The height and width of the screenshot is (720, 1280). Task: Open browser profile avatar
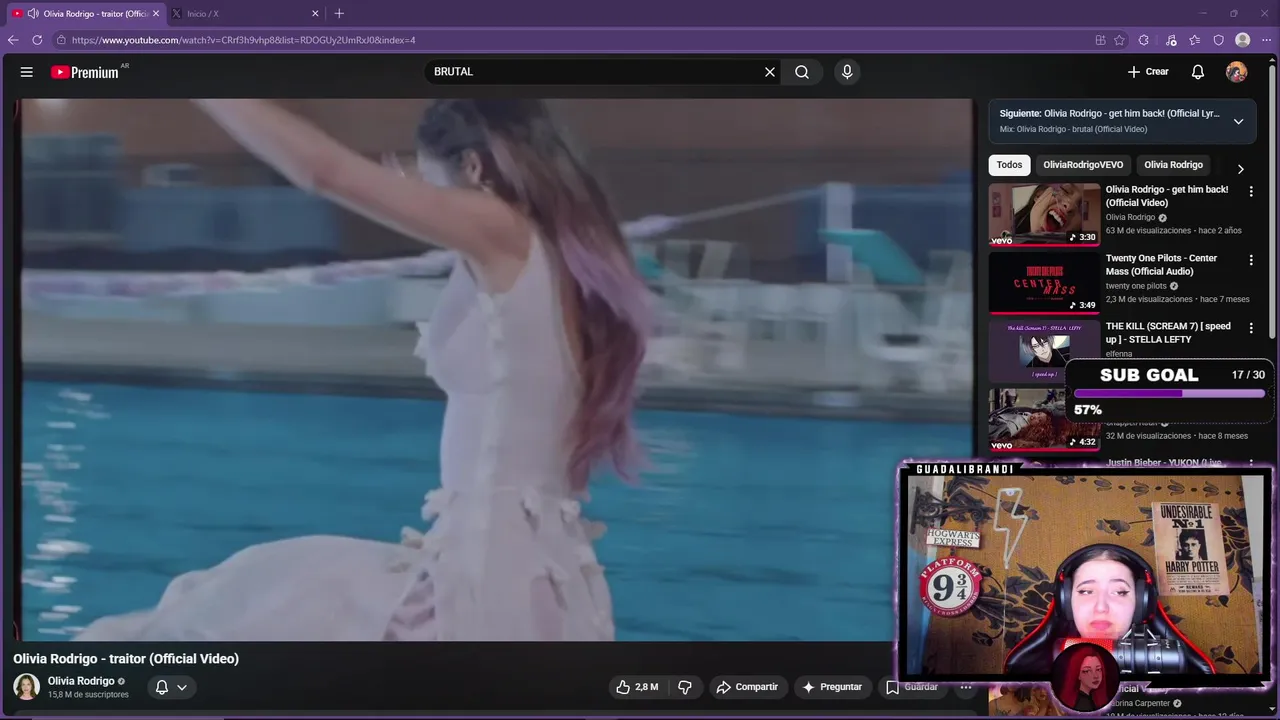[x=1243, y=40]
